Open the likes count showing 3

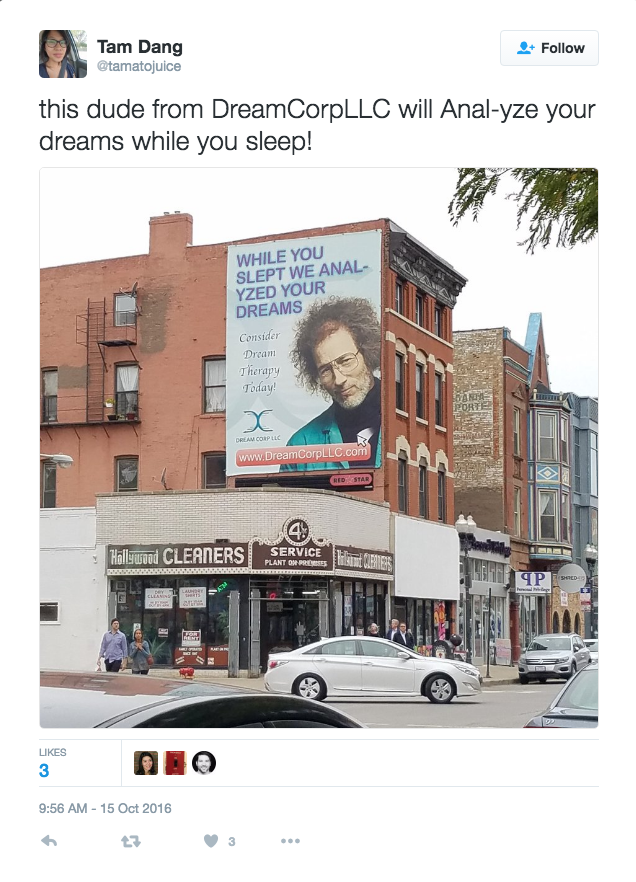(x=44, y=771)
